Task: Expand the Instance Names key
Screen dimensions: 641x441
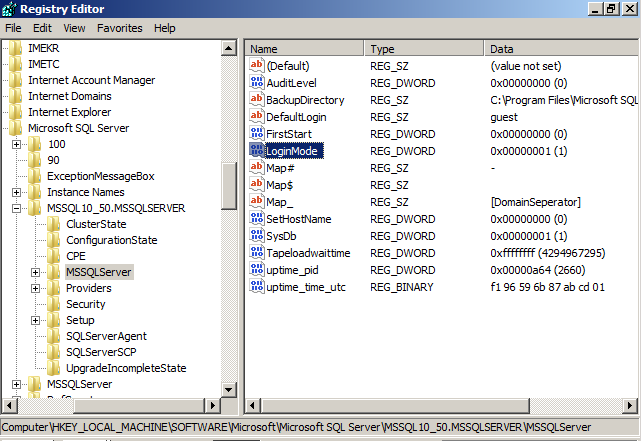Action: tap(16, 192)
